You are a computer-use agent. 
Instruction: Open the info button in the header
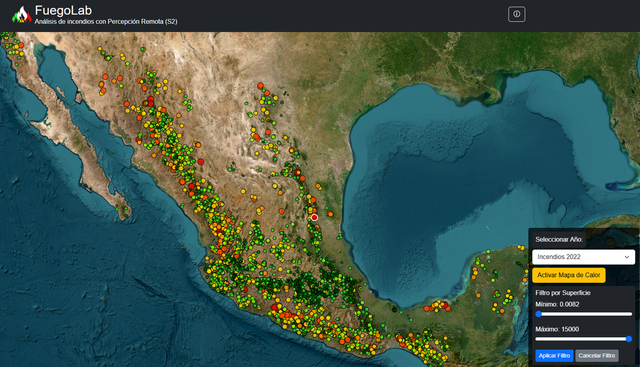pos(516,14)
